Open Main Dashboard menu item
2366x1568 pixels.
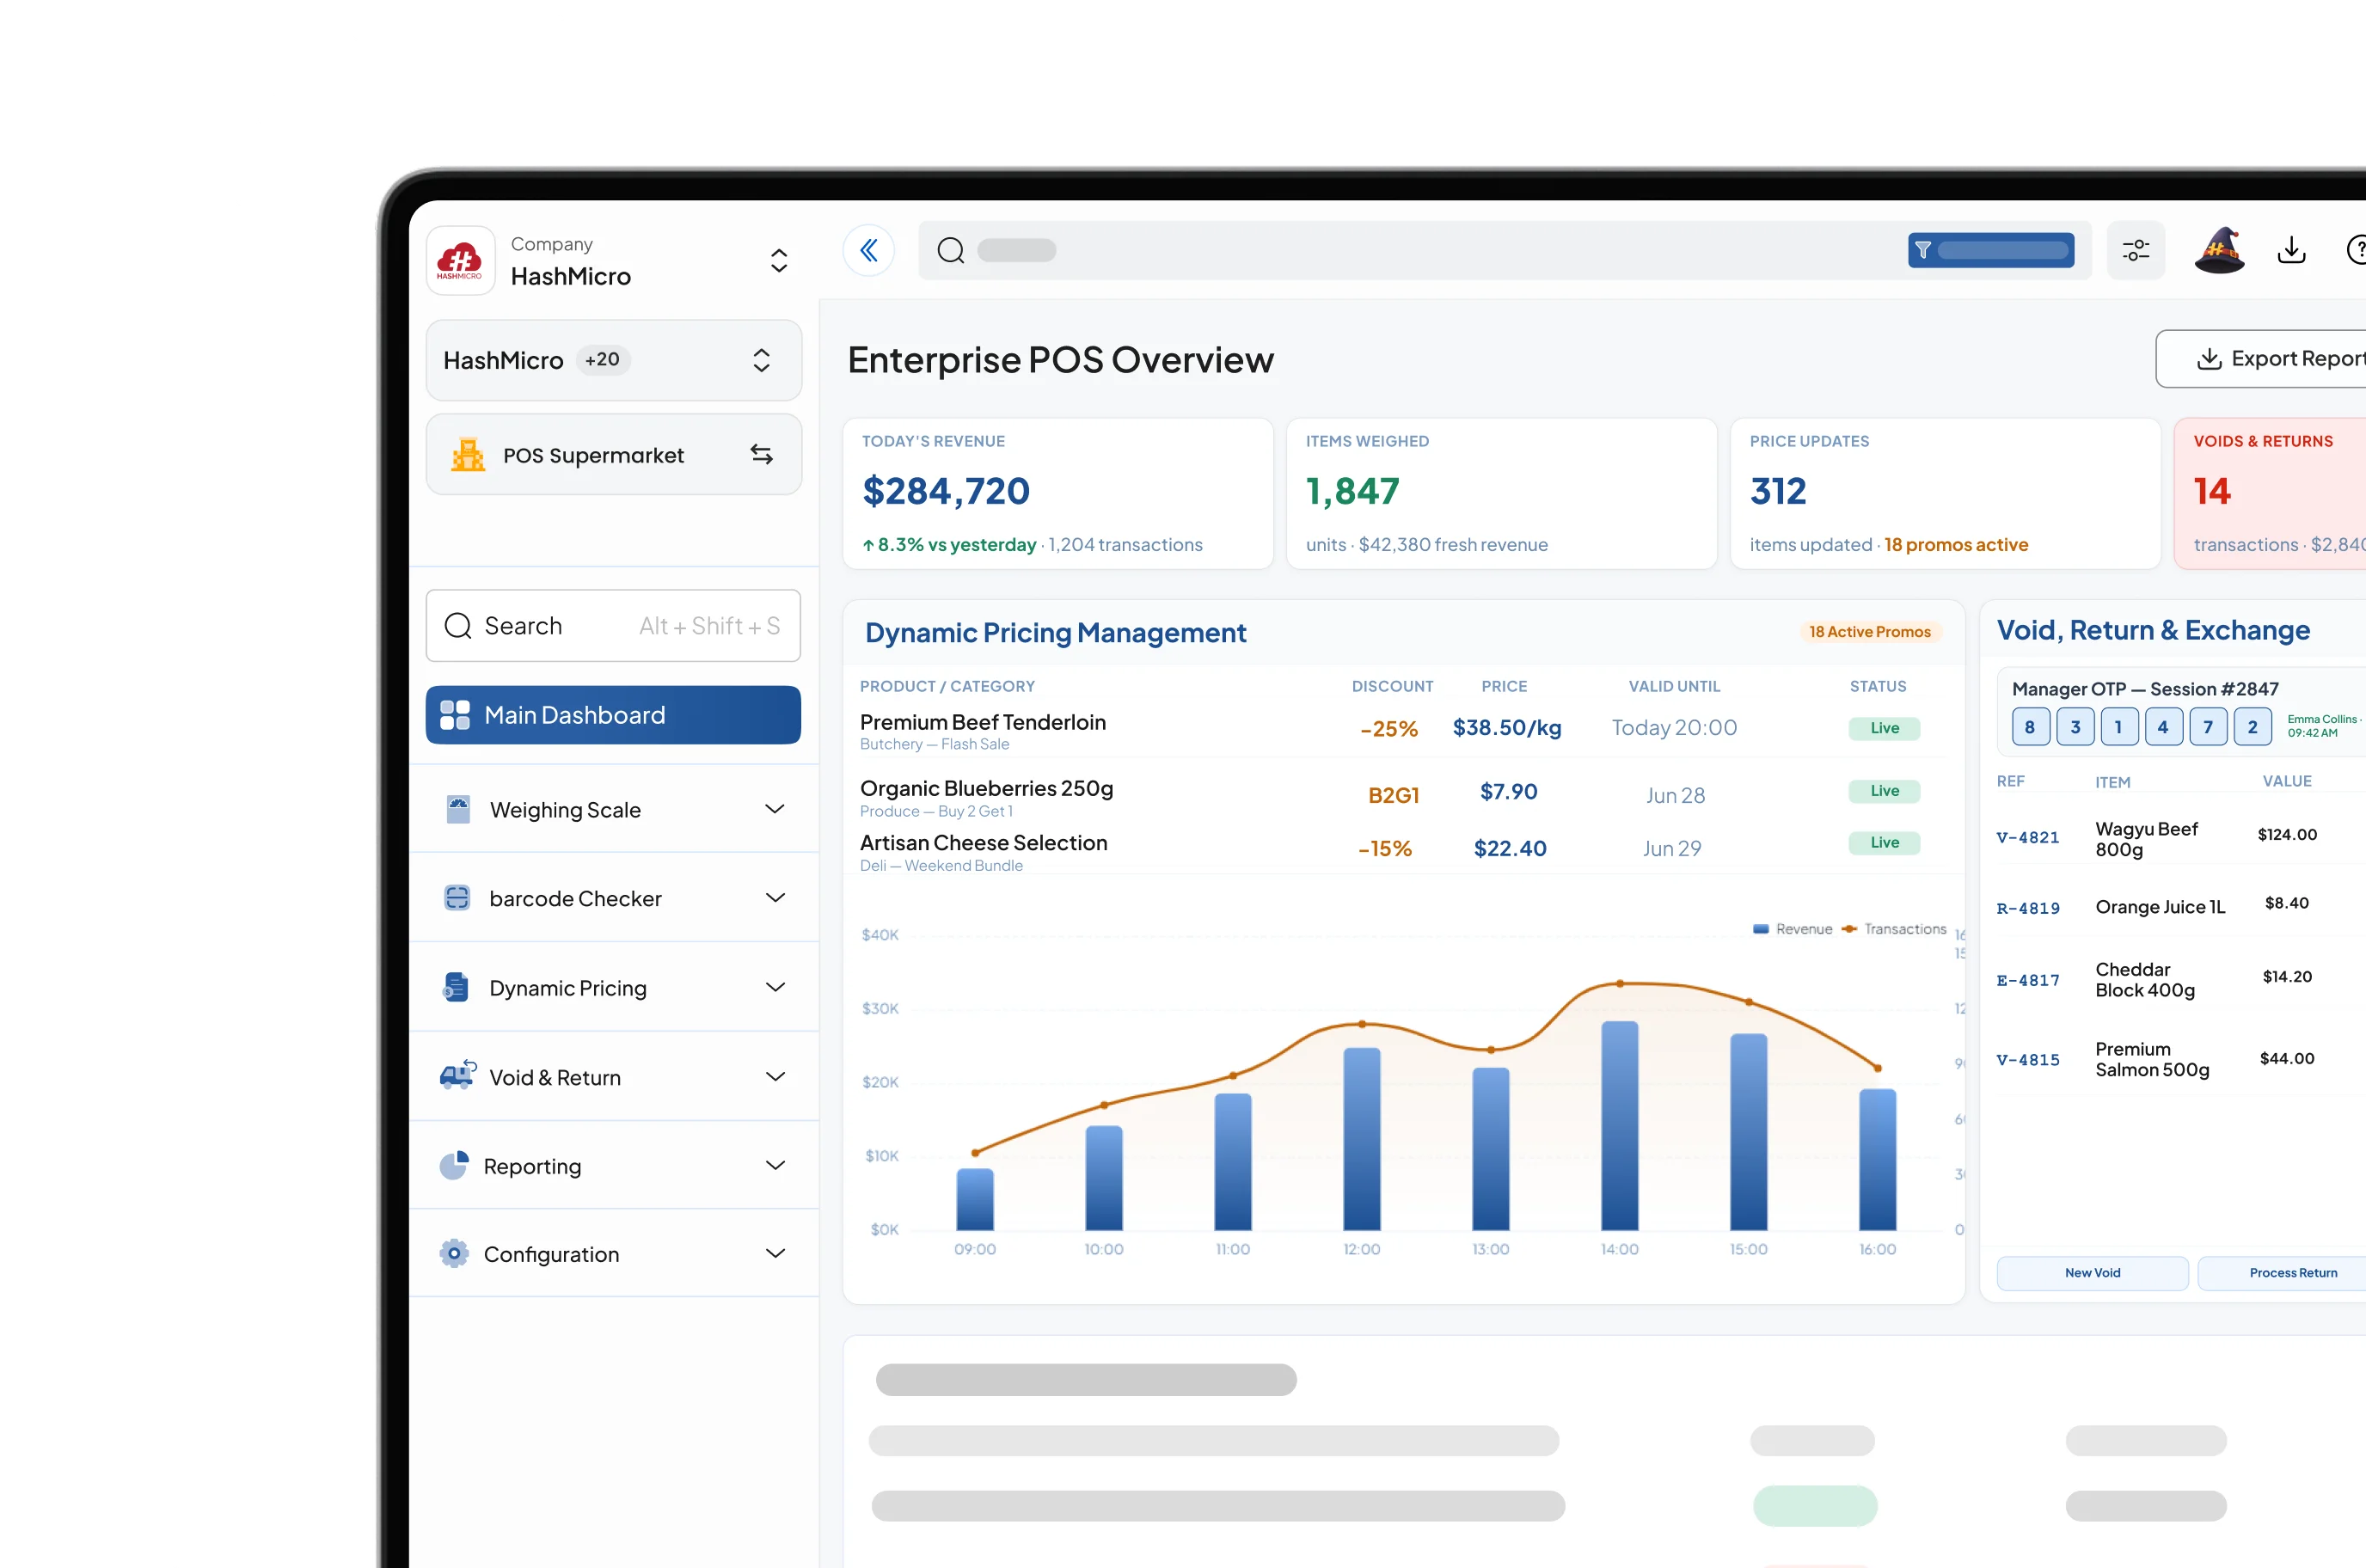613,715
